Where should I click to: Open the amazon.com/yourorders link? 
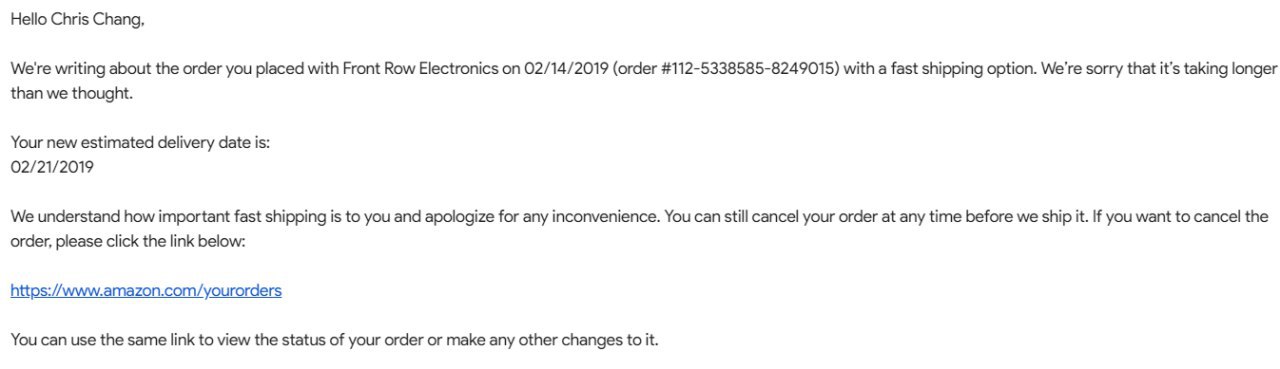[146, 291]
